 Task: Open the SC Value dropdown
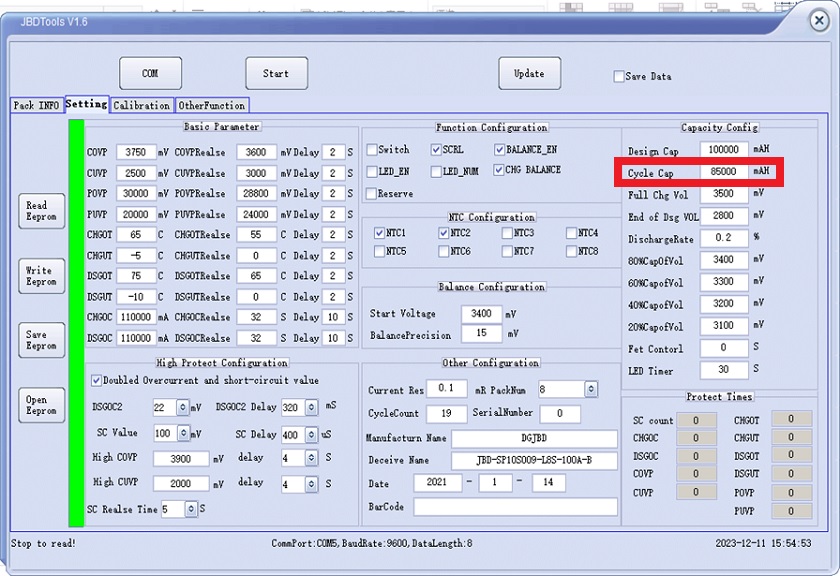tap(184, 433)
